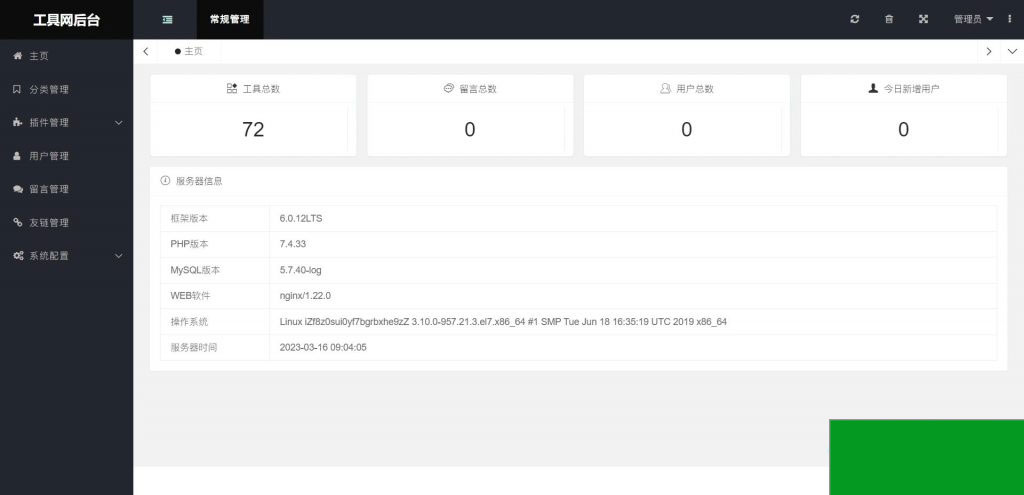Click the gears icon beside 系统配置

point(18,256)
